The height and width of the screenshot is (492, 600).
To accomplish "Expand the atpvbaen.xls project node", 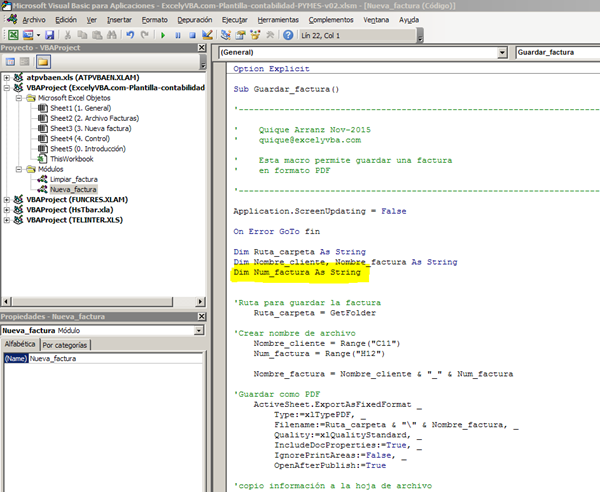I will (7, 77).
